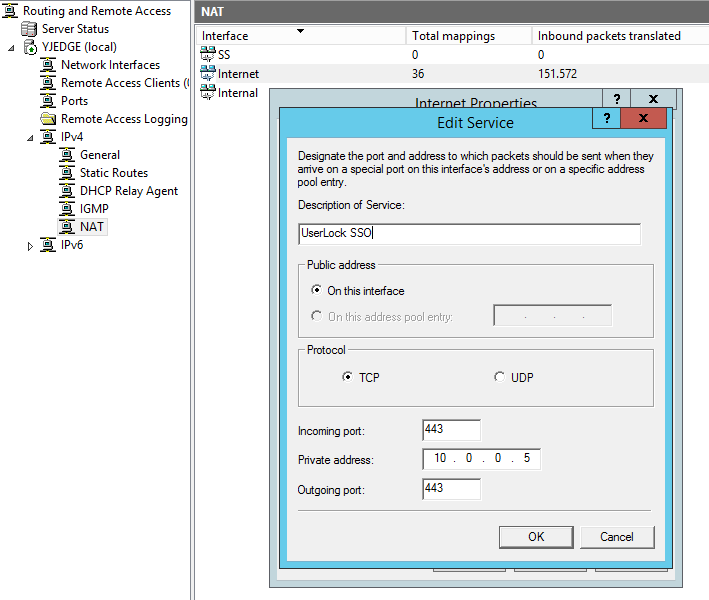Close the Edit Service dialog
This screenshot has width=709, height=600.
(x=643, y=118)
